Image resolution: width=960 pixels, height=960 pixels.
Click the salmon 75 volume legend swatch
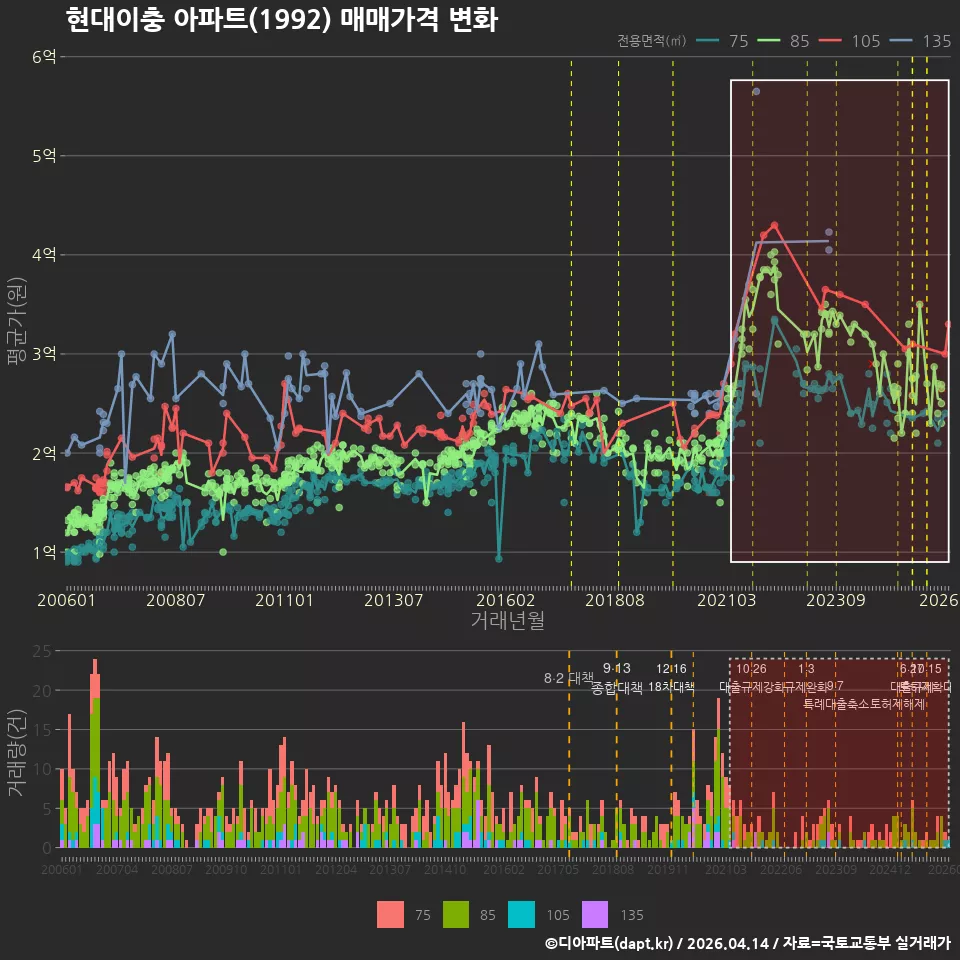click(390, 915)
